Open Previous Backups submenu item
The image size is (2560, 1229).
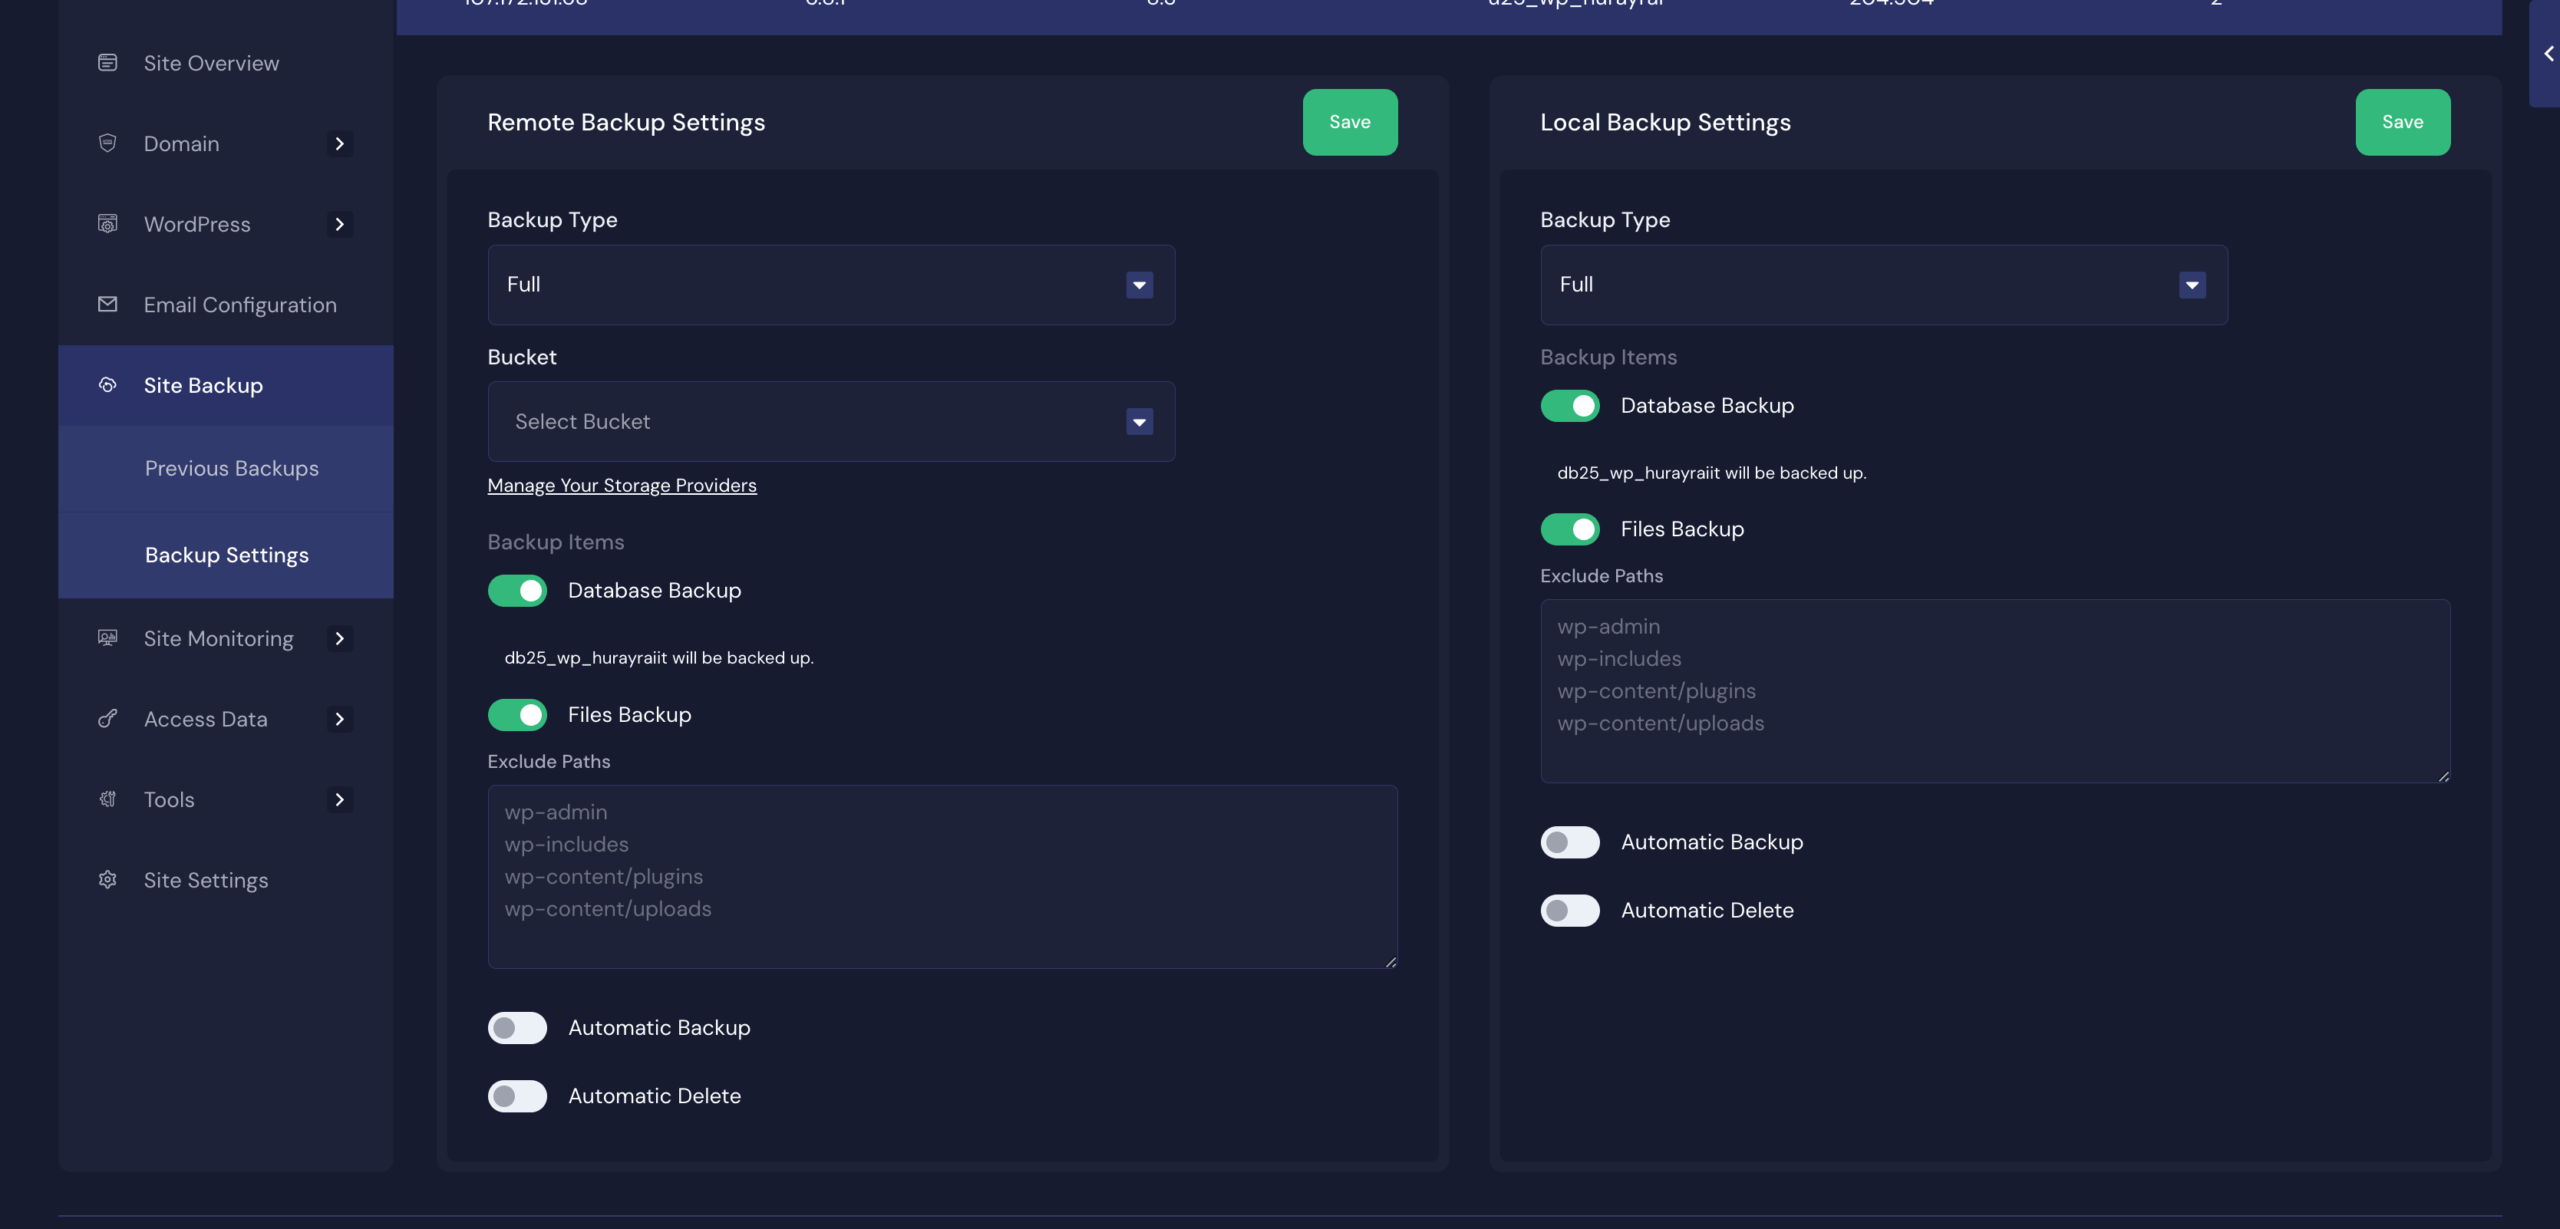coord(232,469)
